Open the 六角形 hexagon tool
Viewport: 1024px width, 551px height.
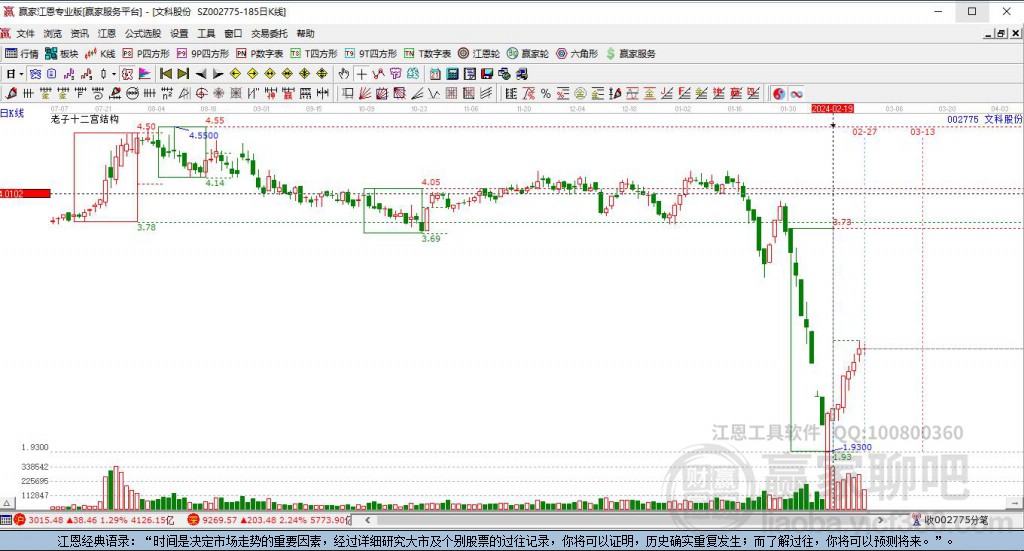(577, 54)
